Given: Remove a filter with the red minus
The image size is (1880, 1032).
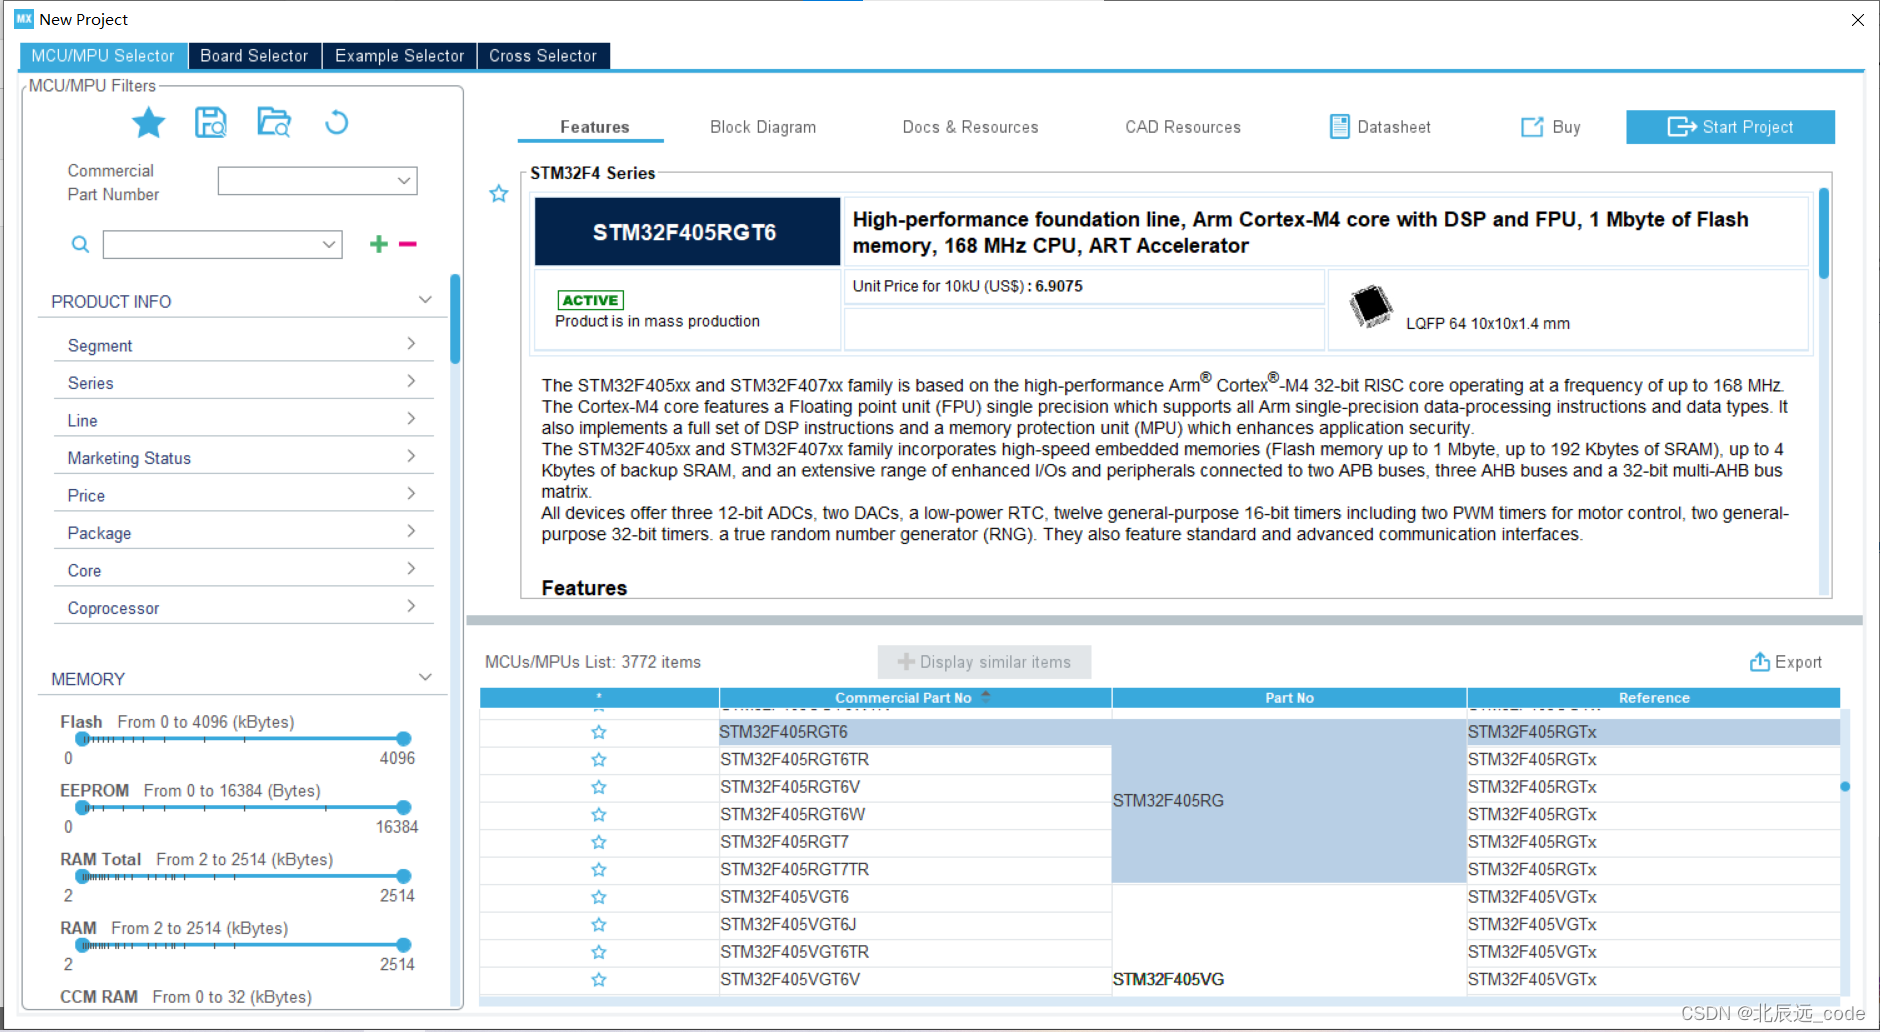Looking at the screenshot, I should [407, 244].
